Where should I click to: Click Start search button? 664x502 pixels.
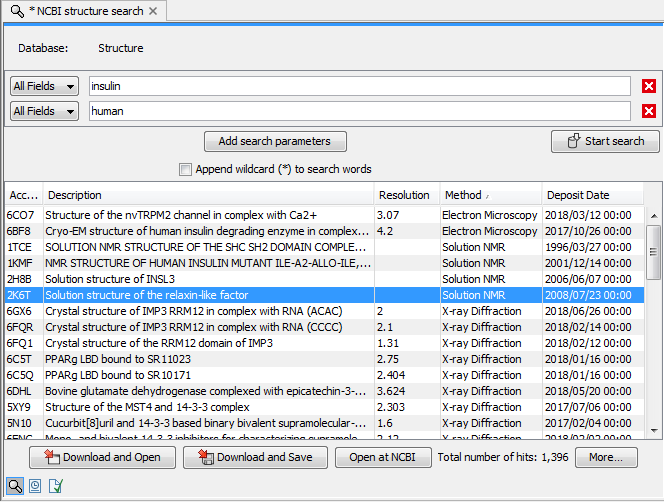click(605, 141)
